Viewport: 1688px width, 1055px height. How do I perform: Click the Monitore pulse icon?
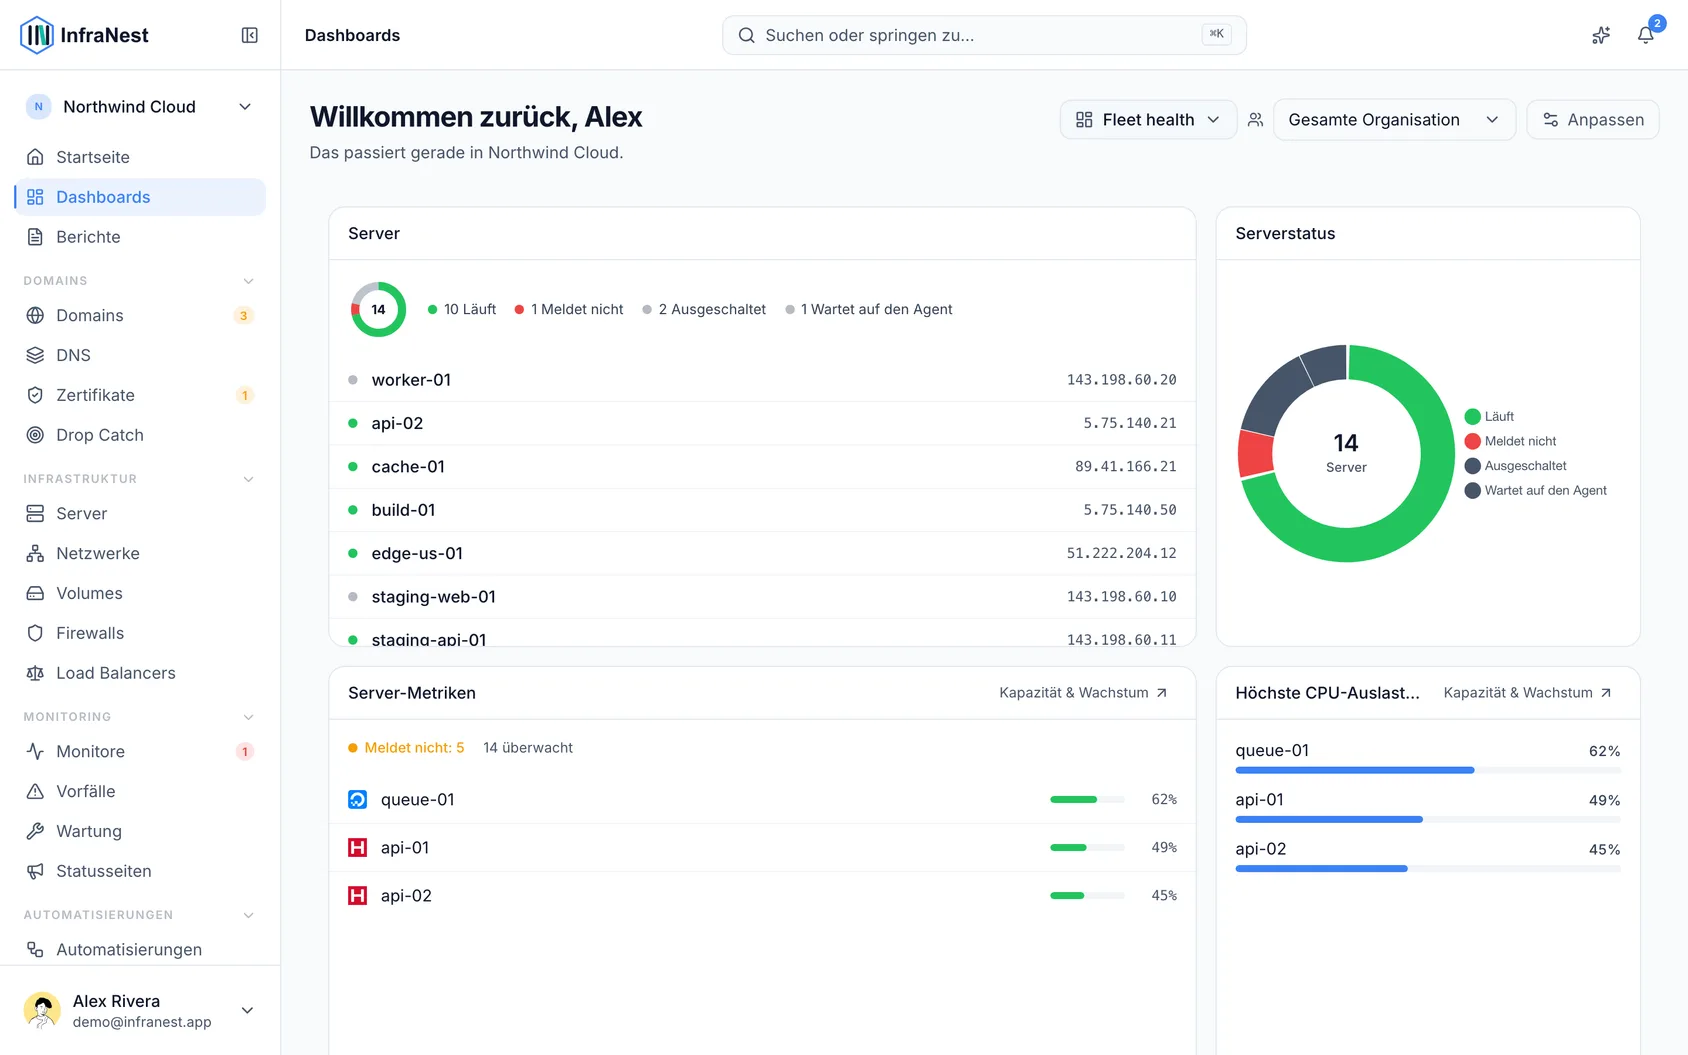[35, 751]
